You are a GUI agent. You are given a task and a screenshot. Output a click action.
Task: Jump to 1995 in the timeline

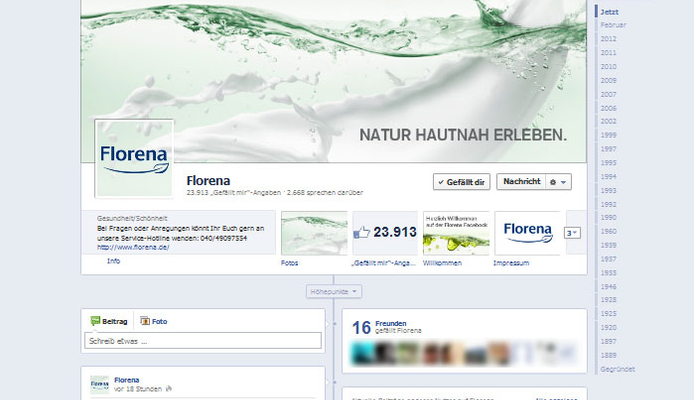[x=608, y=163]
